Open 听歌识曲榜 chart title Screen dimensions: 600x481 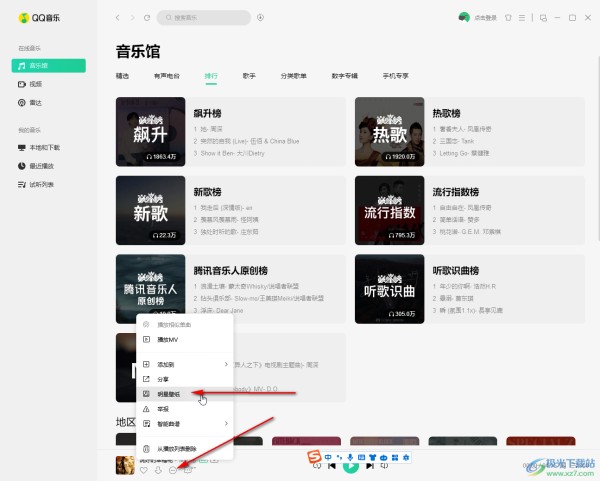tap(456, 271)
